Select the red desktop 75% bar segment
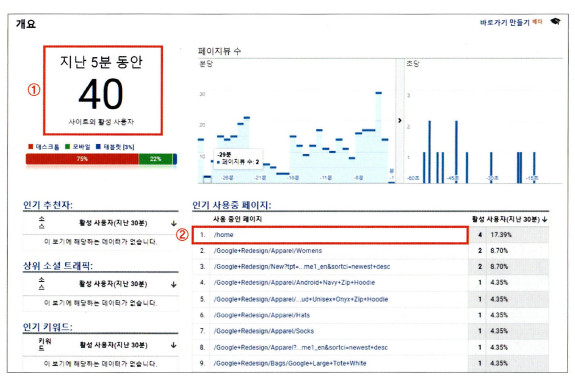The height and width of the screenshot is (376, 575). (x=82, y=159)
